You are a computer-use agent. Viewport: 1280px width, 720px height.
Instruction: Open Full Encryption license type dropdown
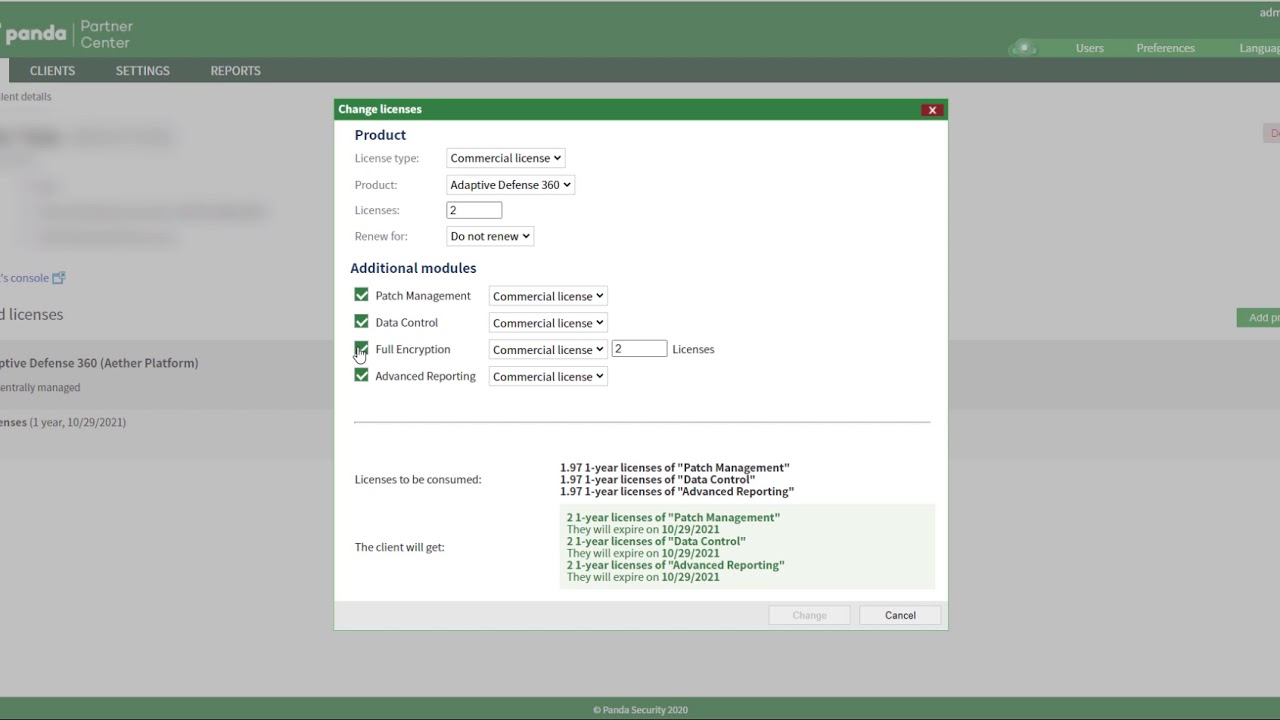[548, 350]
